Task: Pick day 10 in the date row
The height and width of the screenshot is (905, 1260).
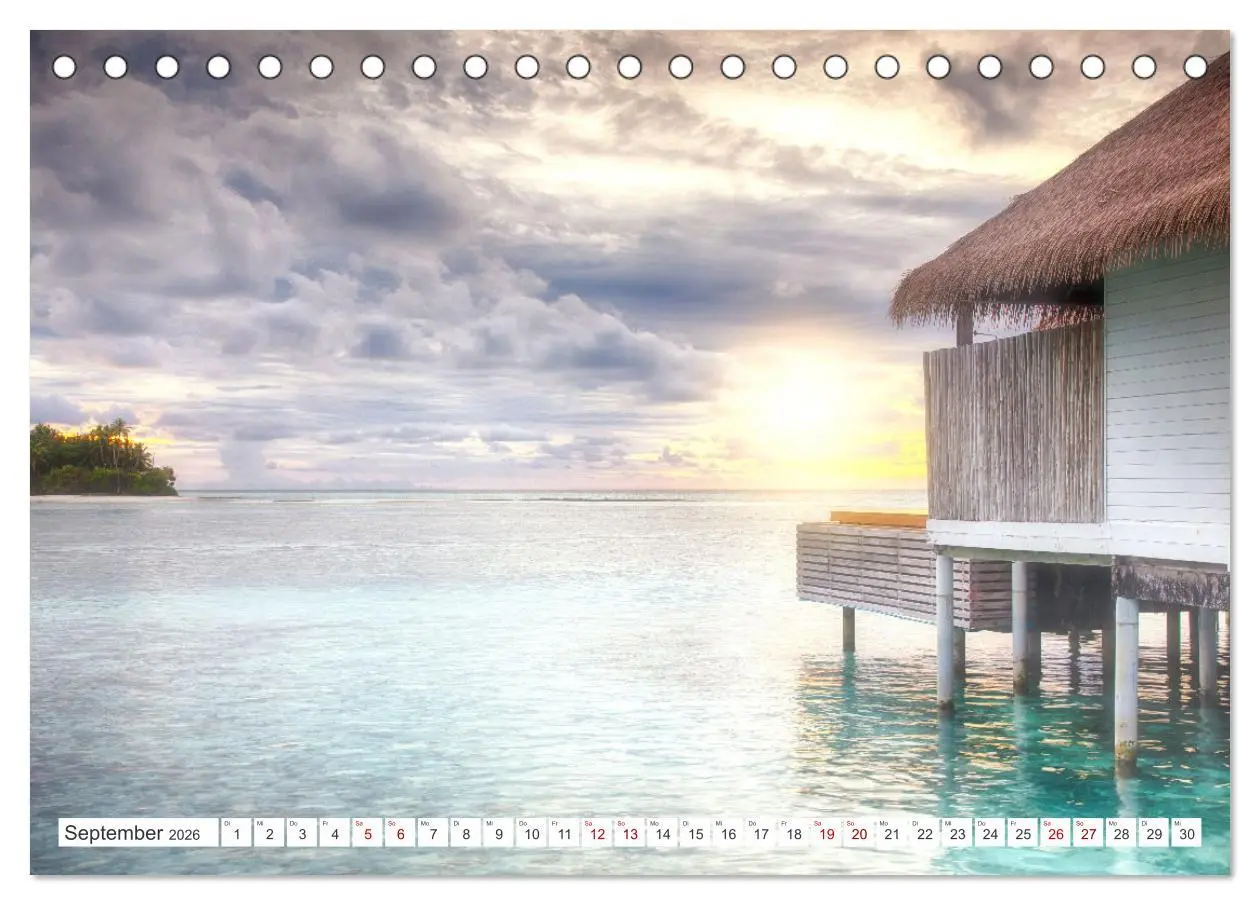Action: [531, 832]
